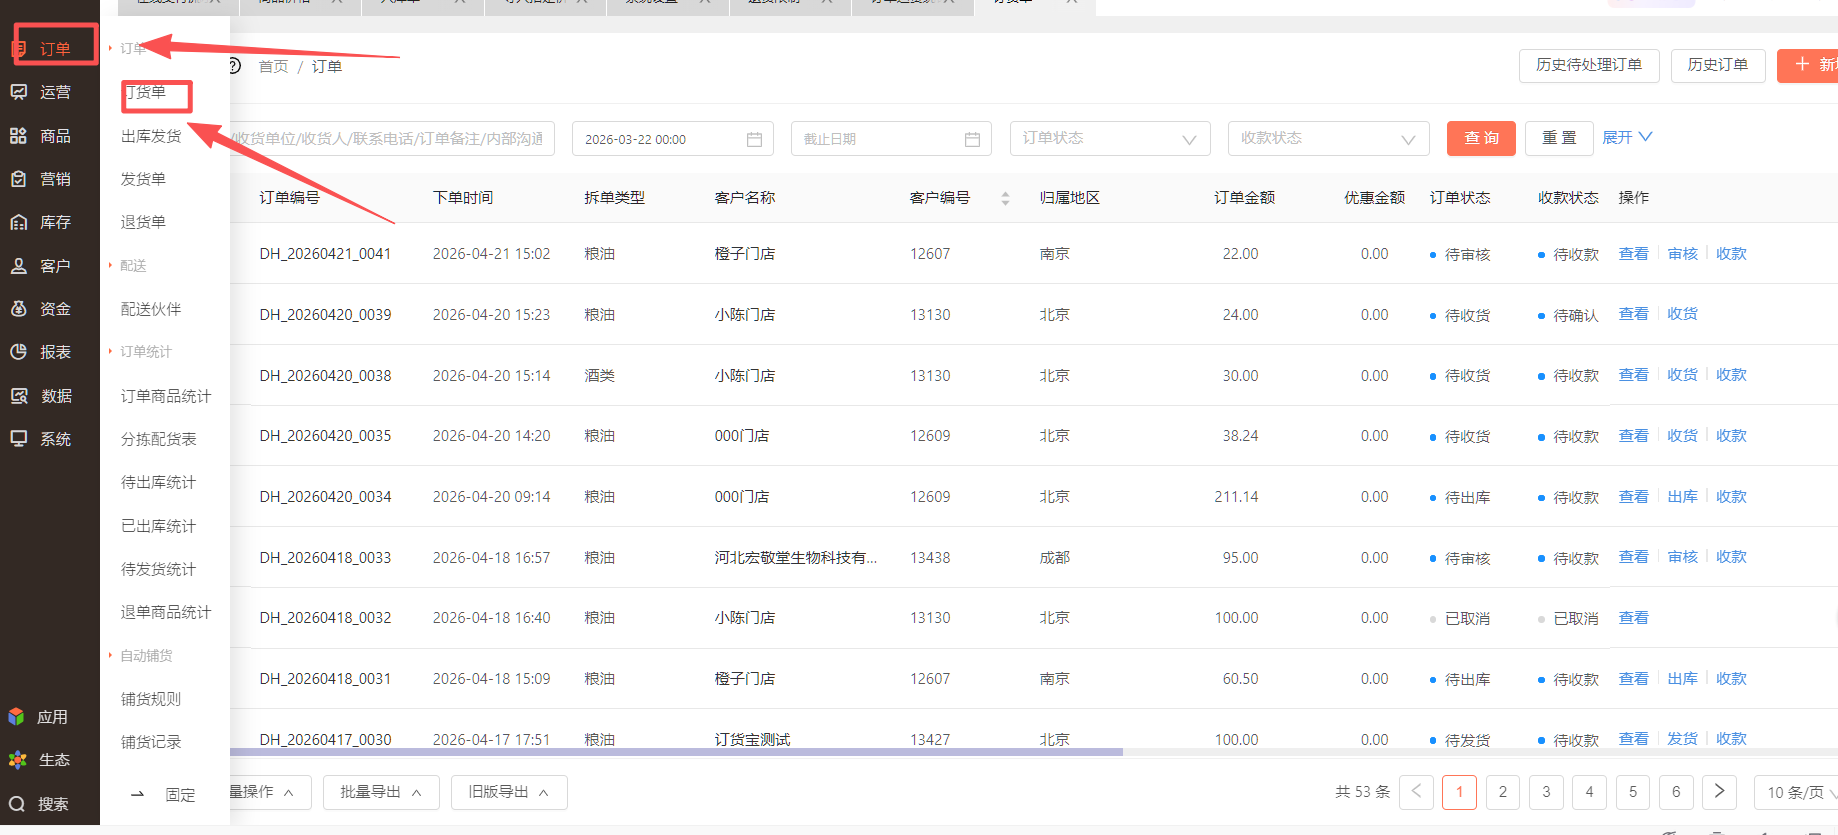
Task: Click order number DH_20260418_0031
Action: pos(326,679)
